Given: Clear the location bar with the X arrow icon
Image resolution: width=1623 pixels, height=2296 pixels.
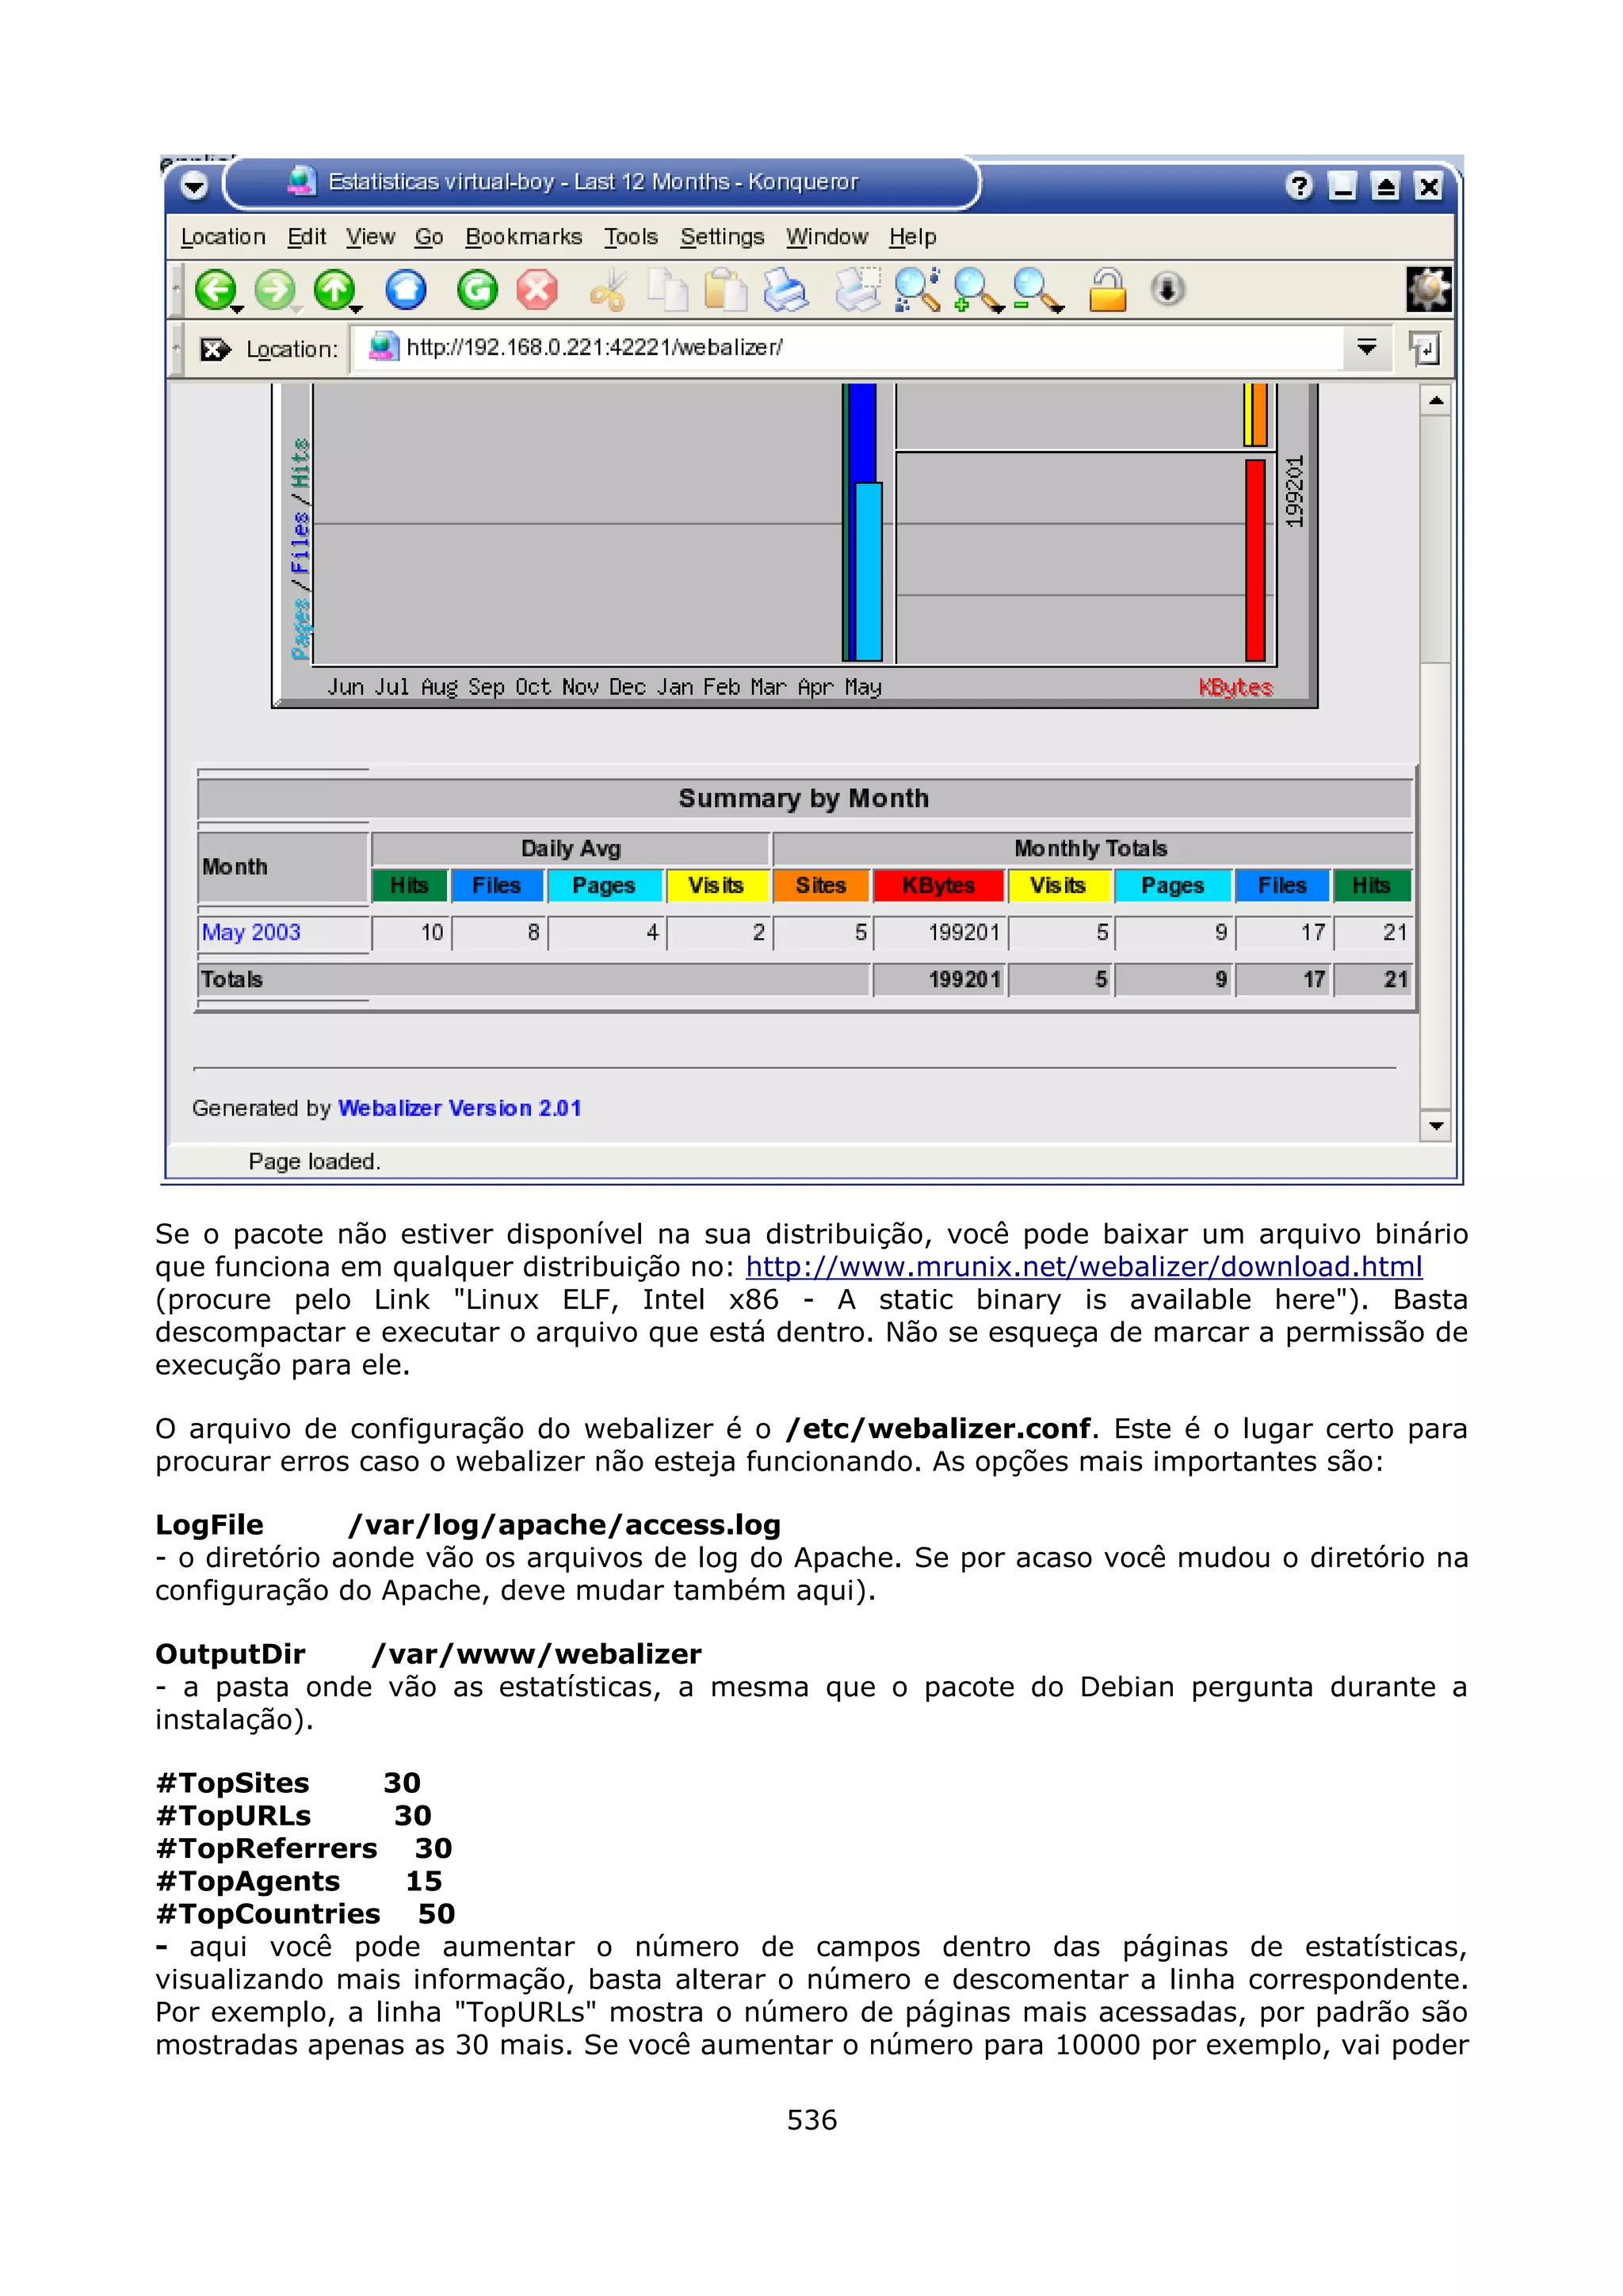Looking at the screenshot, I should coord(214,349).
